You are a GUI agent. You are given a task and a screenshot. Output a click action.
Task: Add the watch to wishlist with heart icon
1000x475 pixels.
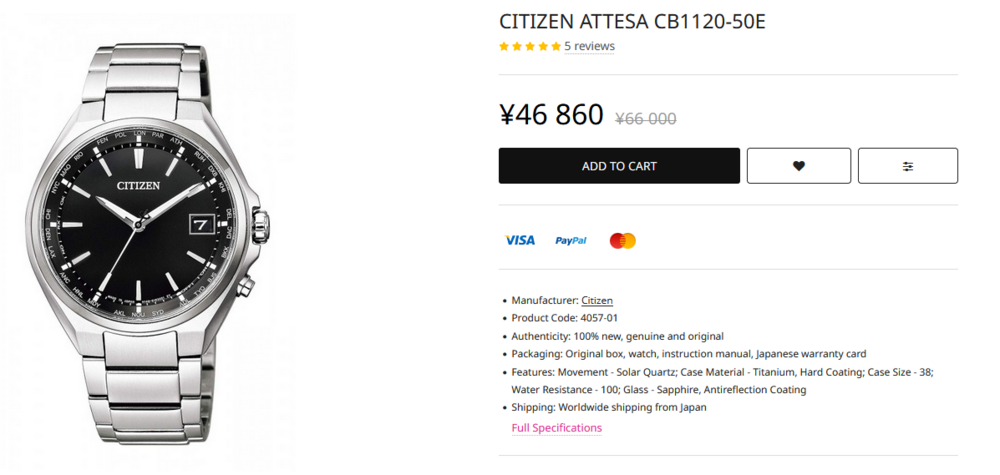click(x=798, y=166)
